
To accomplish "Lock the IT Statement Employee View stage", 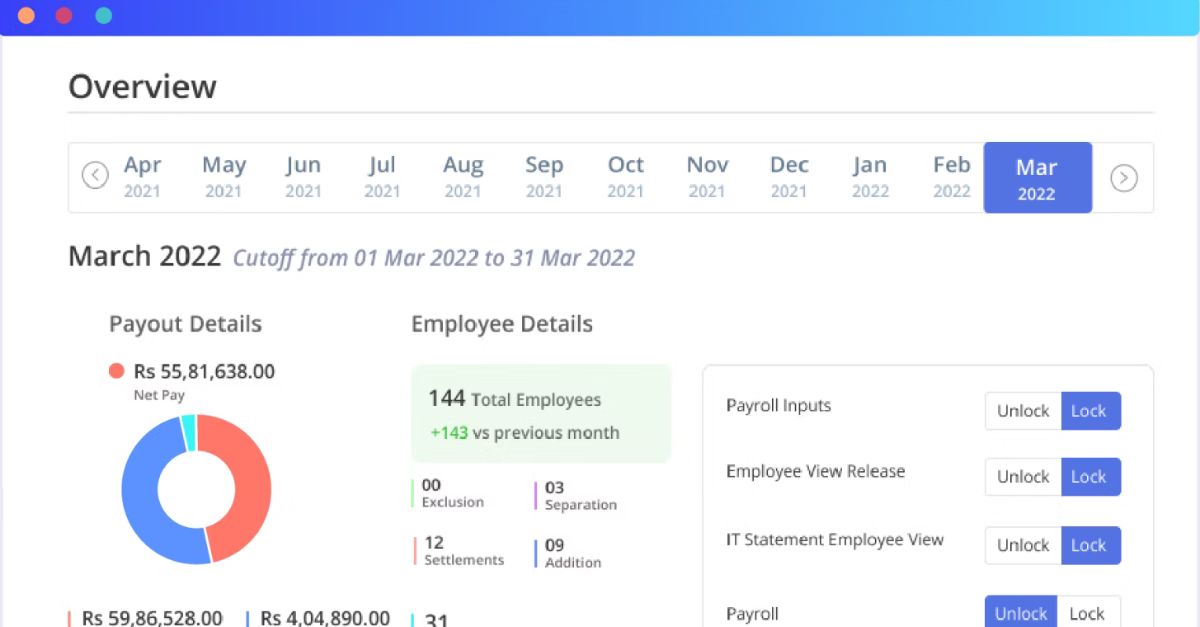I will (x=1090, y=545).
